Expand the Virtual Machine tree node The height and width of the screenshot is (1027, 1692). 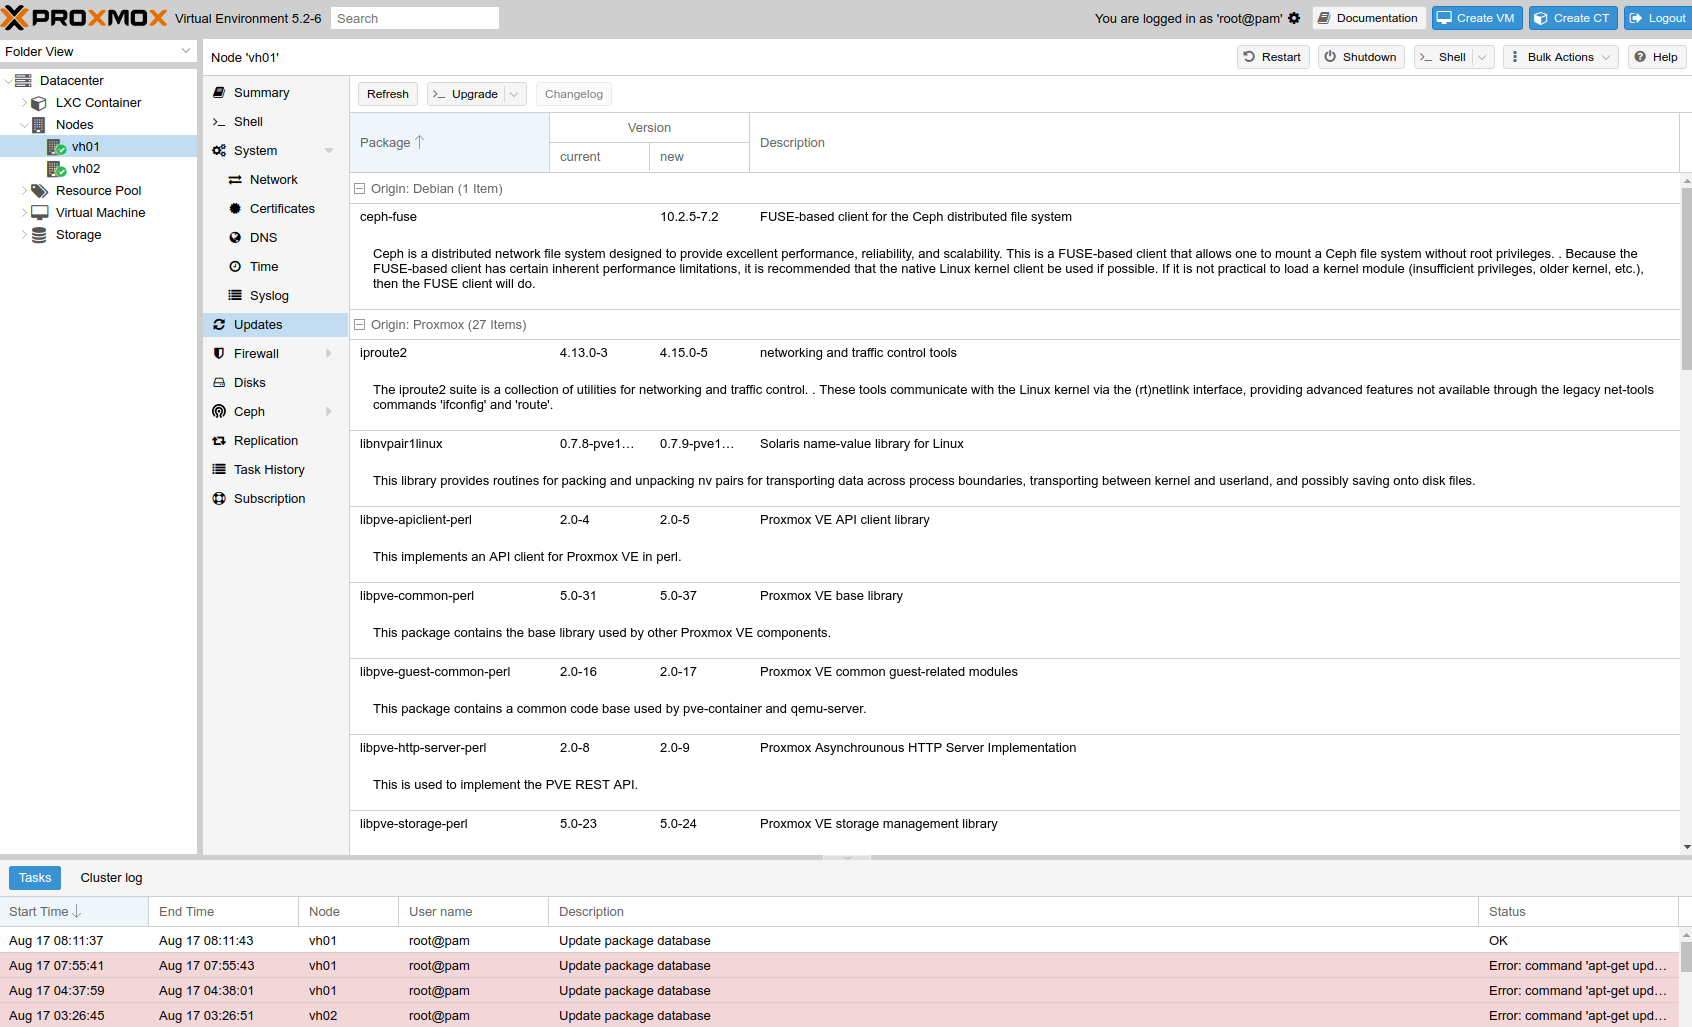pyautogui.click(x=24, y=212)
